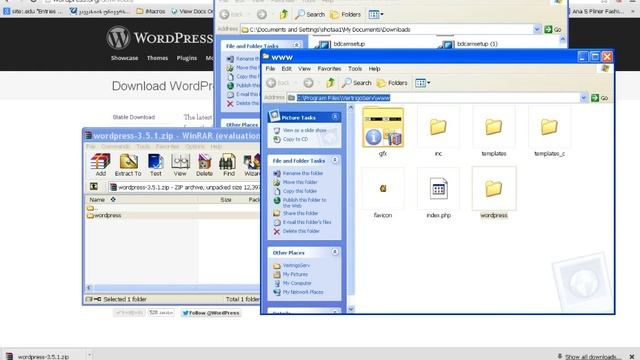Collapse the Picture Tasks panel

pos(335,117)
